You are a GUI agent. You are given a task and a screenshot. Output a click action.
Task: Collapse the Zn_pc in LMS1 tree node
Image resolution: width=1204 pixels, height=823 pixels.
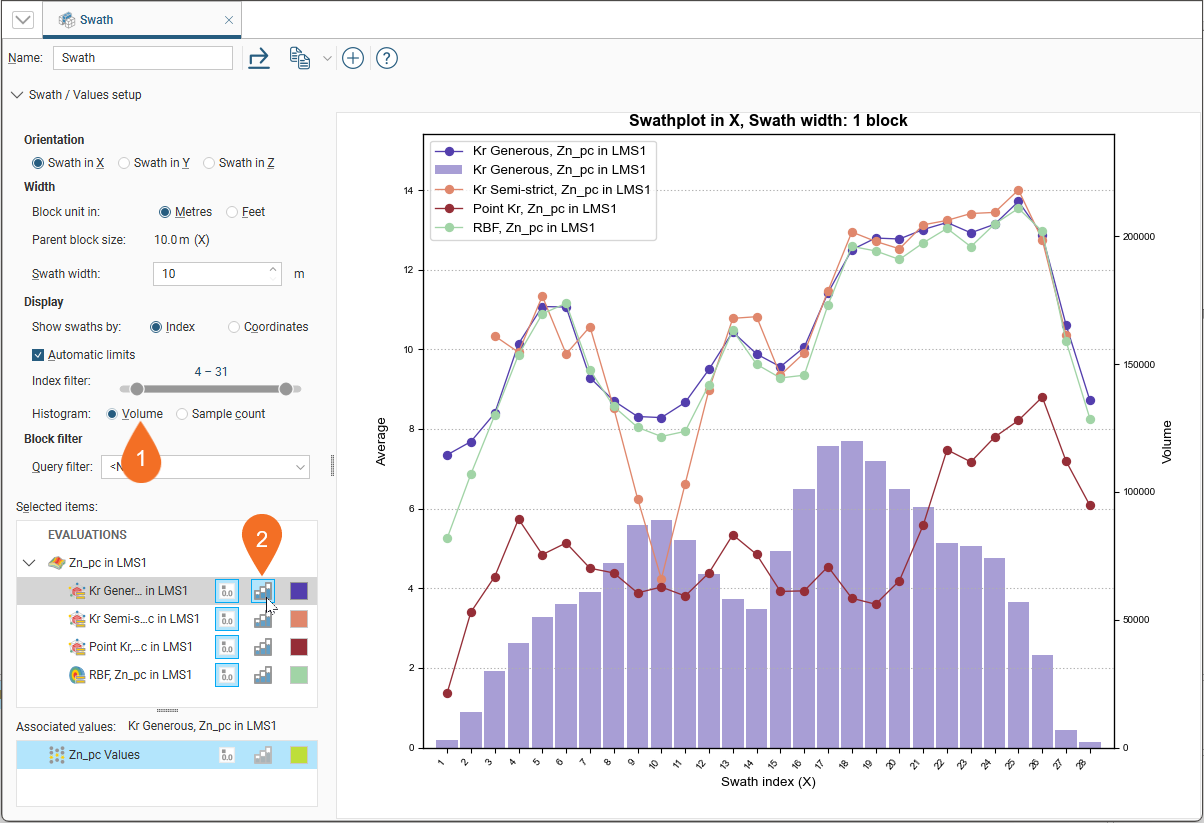point(28,563)
